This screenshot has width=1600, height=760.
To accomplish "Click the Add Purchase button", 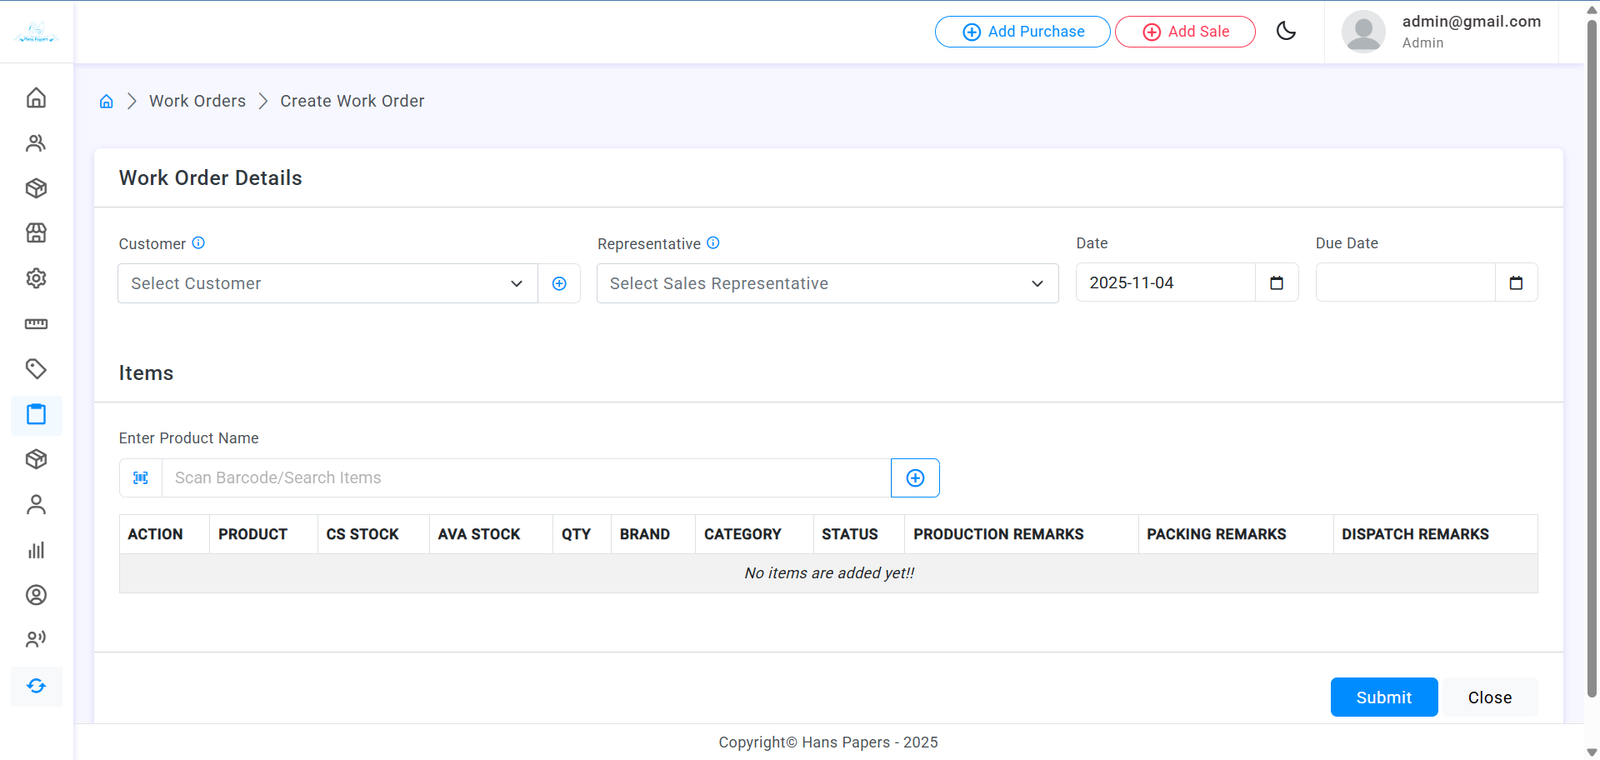I will click(1022, 32).
